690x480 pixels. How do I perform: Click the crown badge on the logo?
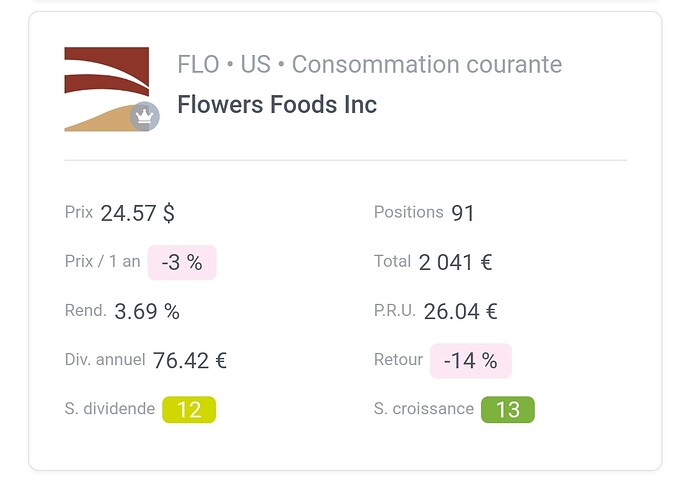(144, 117)
